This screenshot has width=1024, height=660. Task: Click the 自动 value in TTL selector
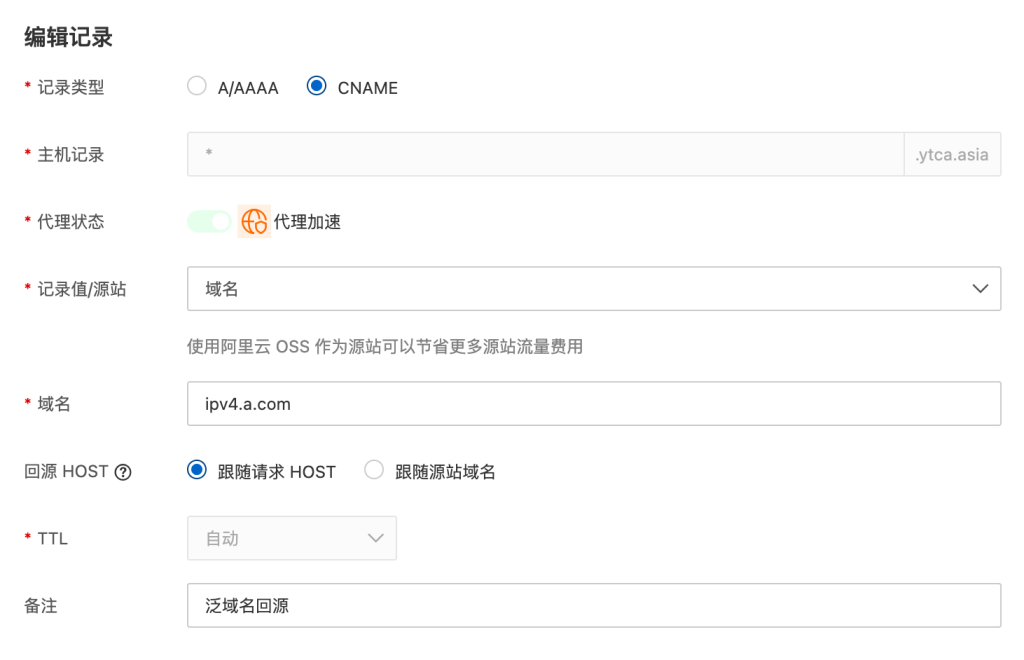click(x=223, y=538)
